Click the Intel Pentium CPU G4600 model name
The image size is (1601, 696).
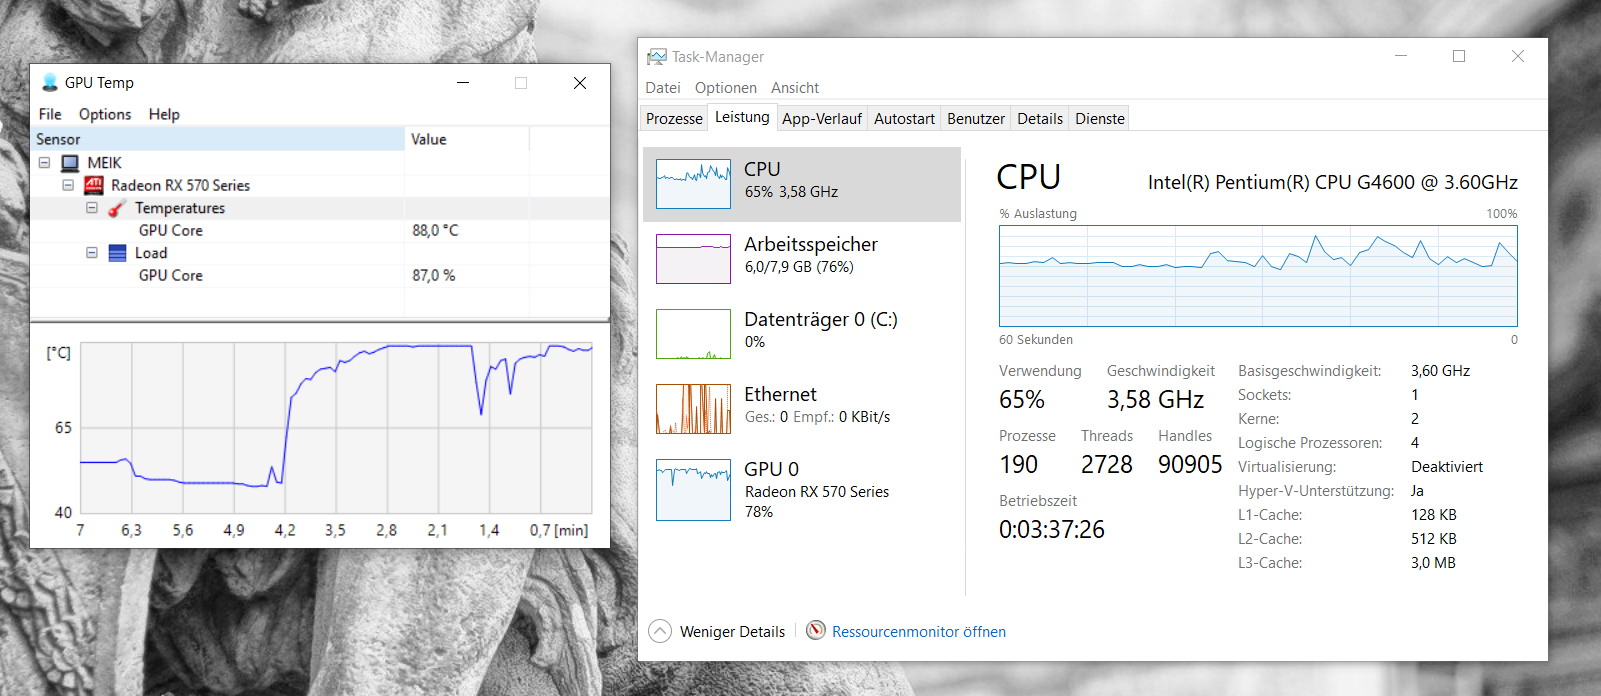pos(1332,182)
